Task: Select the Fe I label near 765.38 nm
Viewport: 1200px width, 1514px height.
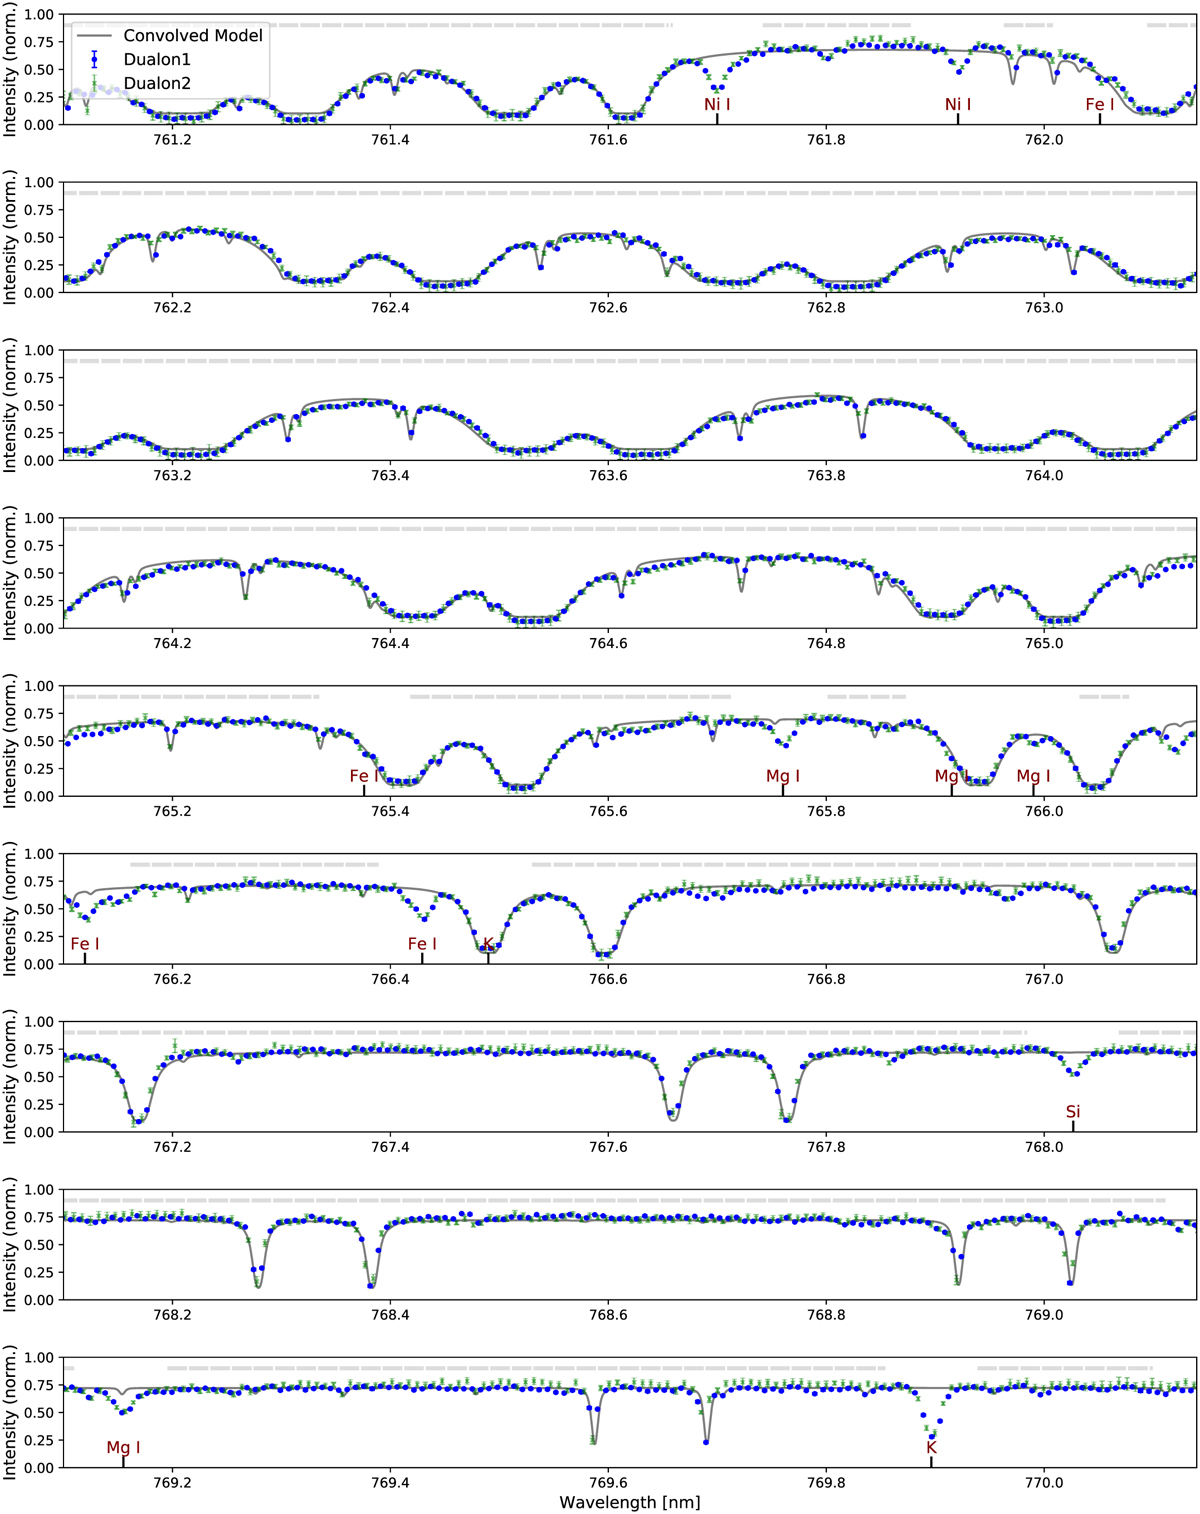Action: click(364, 776)
